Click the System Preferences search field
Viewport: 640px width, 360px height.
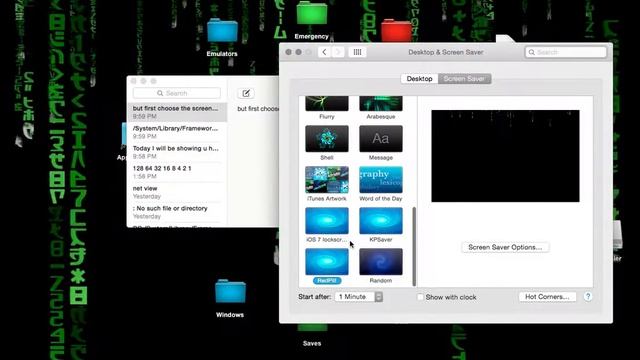point(566,52)
